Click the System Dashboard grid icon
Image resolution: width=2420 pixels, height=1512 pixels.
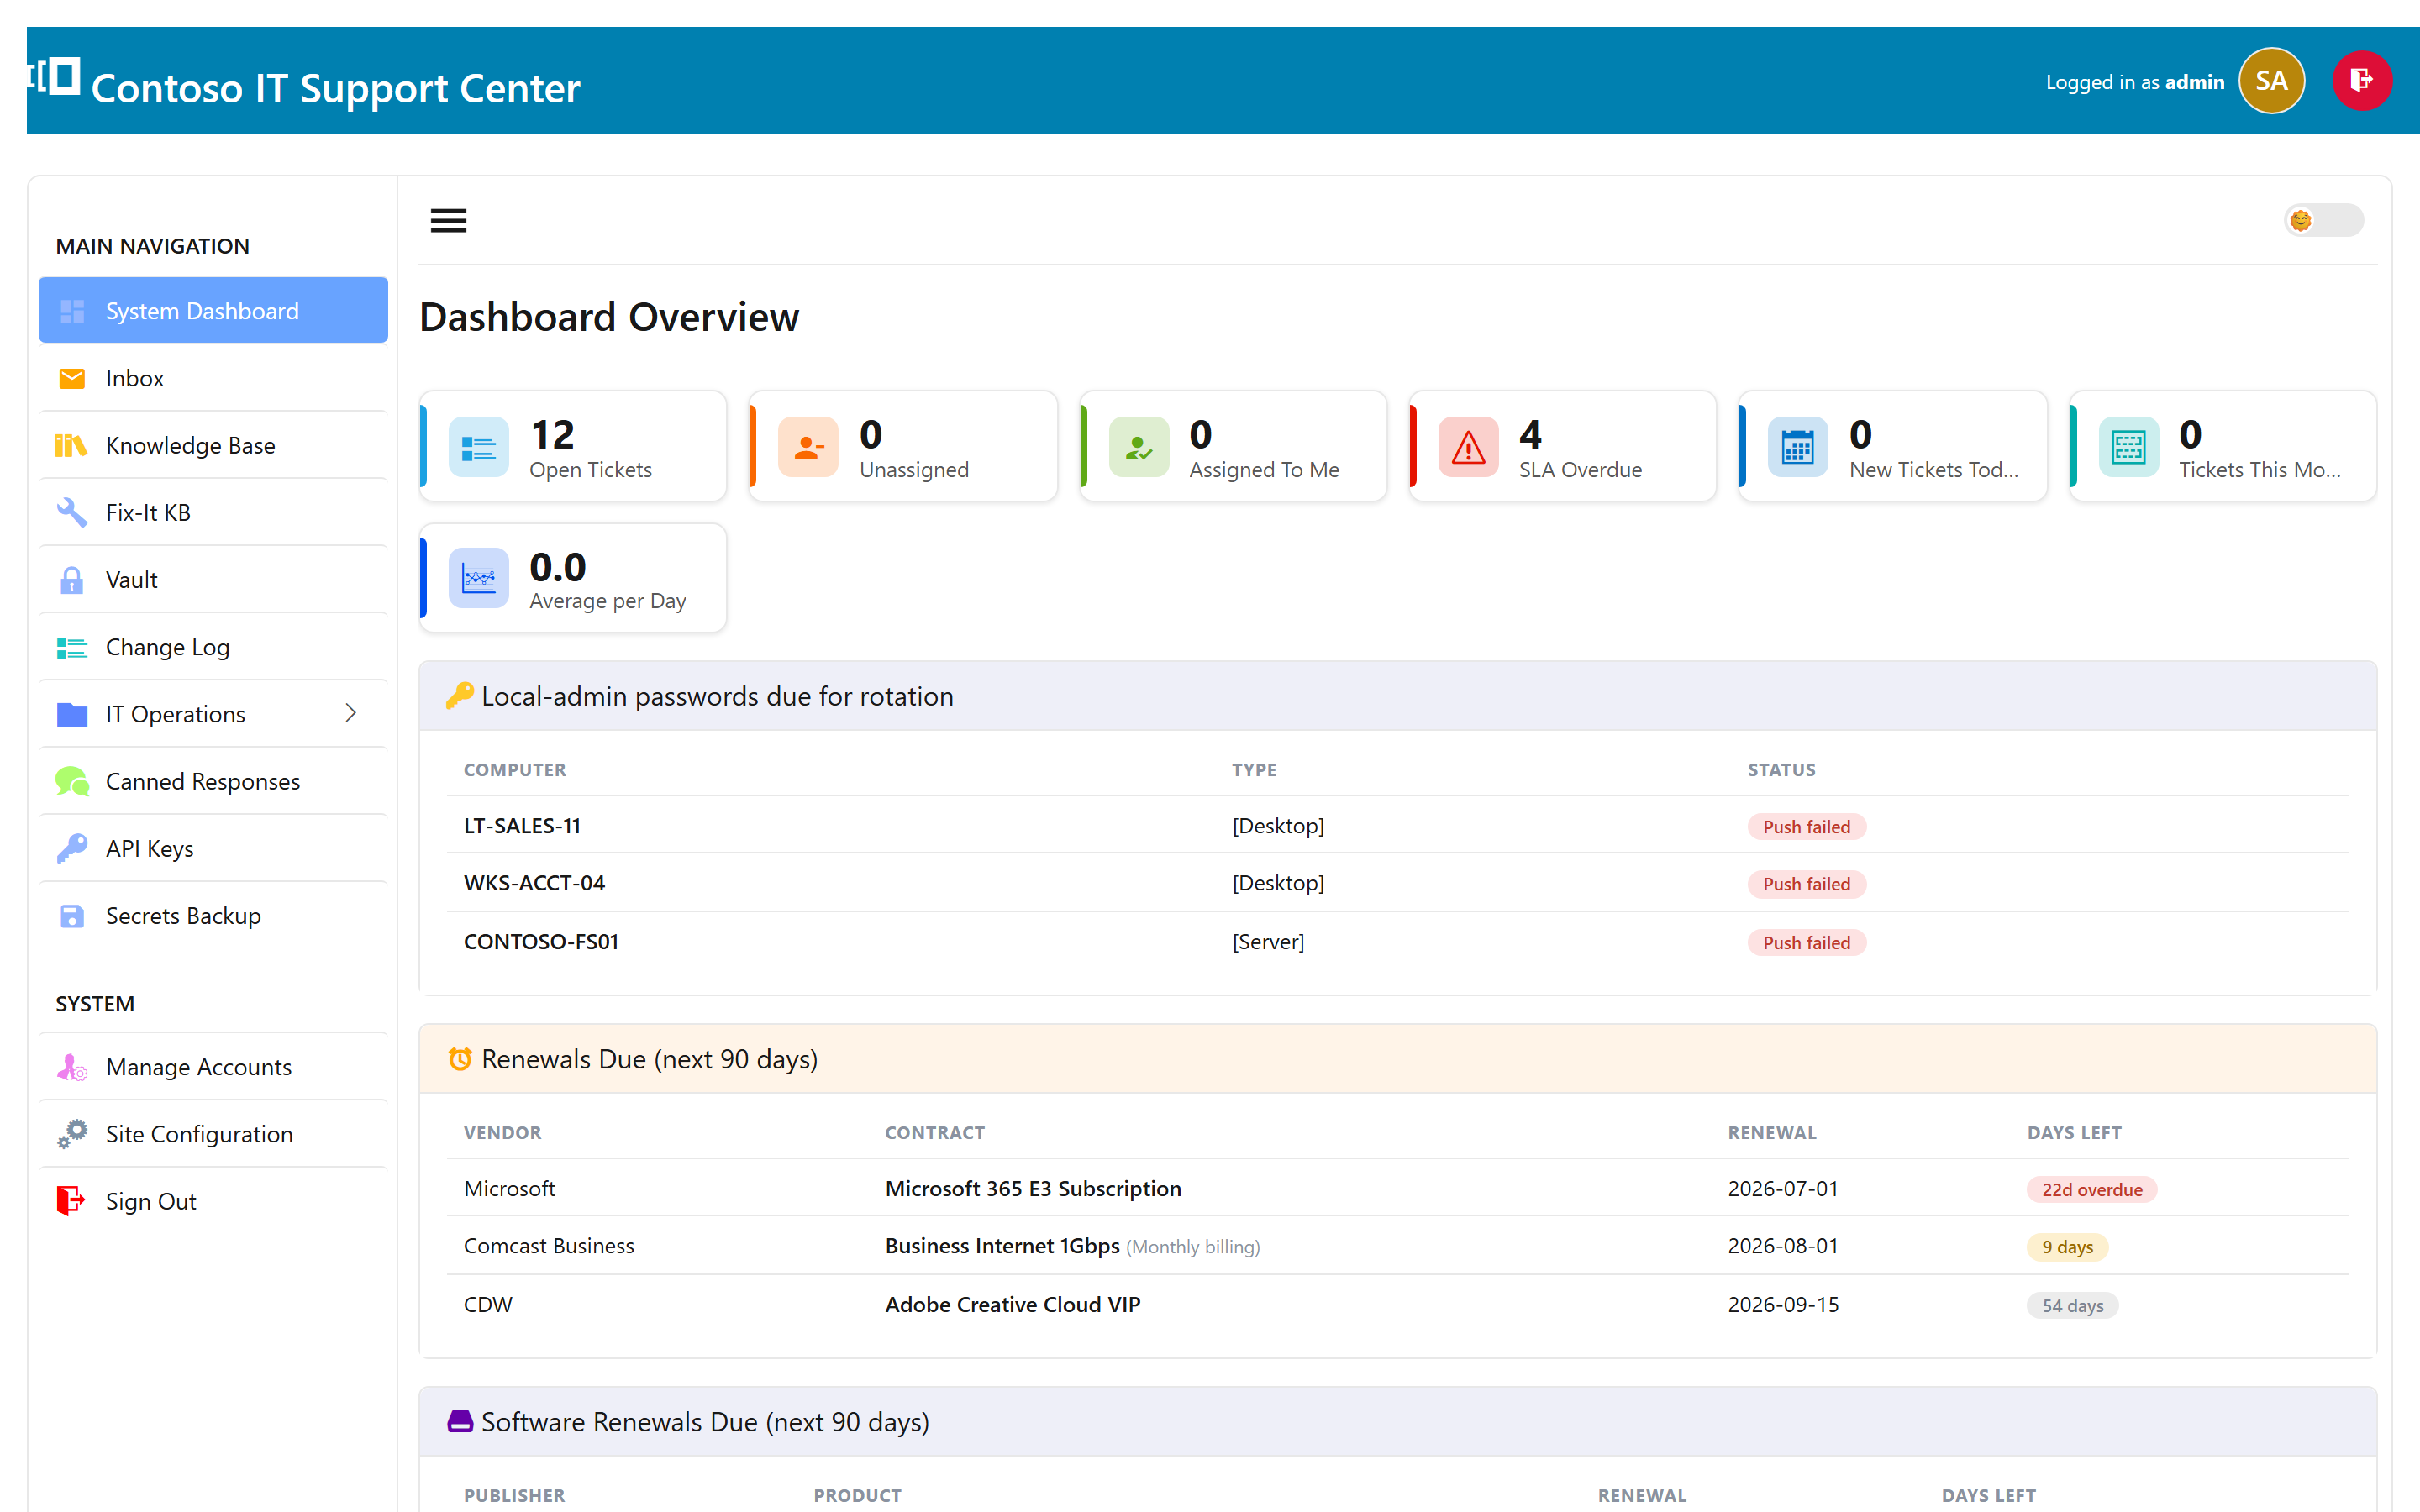[72, 311]
